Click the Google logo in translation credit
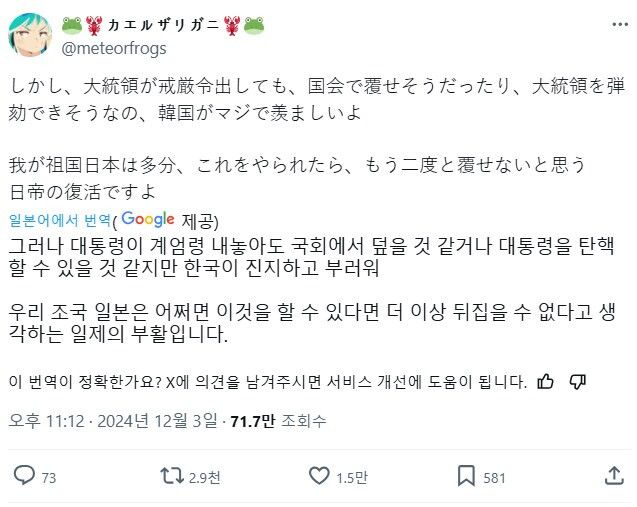Viewport: 637px width, 507px height. [x=148, y=220]
